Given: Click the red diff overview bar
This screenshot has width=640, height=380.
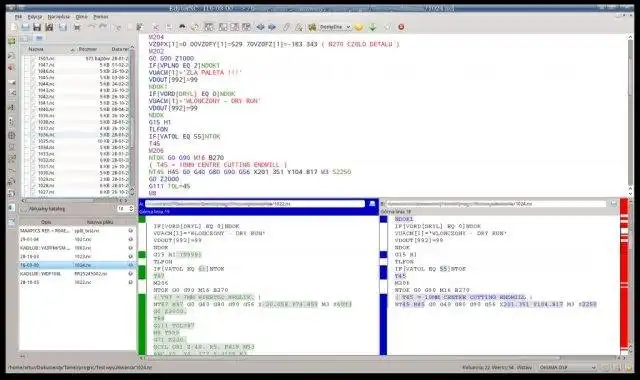Looking at the screenshot, I should tap(624, 276).
